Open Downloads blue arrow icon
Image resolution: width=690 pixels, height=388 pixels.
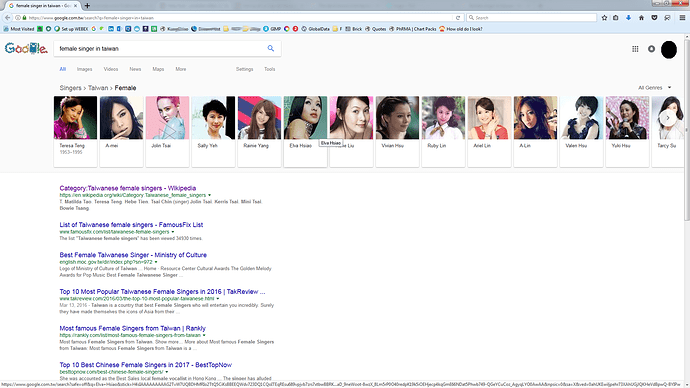628,18
